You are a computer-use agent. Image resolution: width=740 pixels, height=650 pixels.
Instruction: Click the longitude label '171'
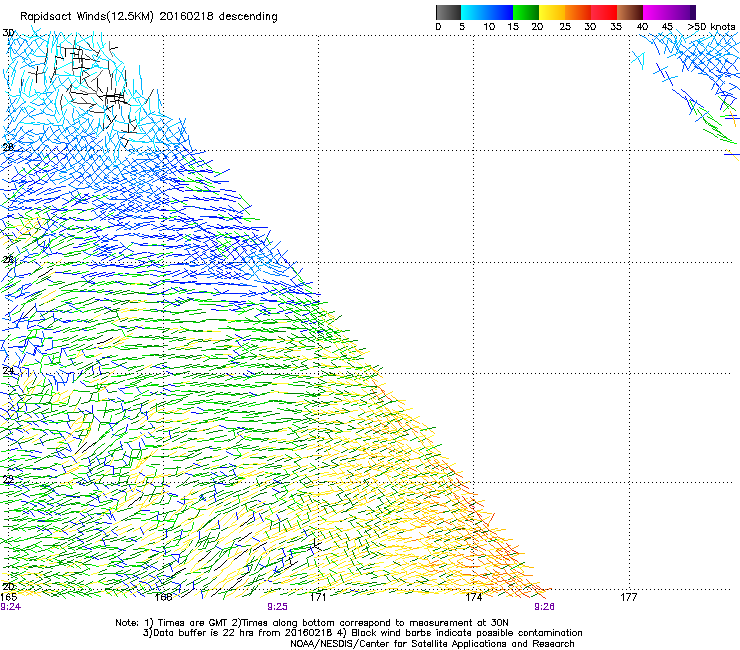click(318, 597)
